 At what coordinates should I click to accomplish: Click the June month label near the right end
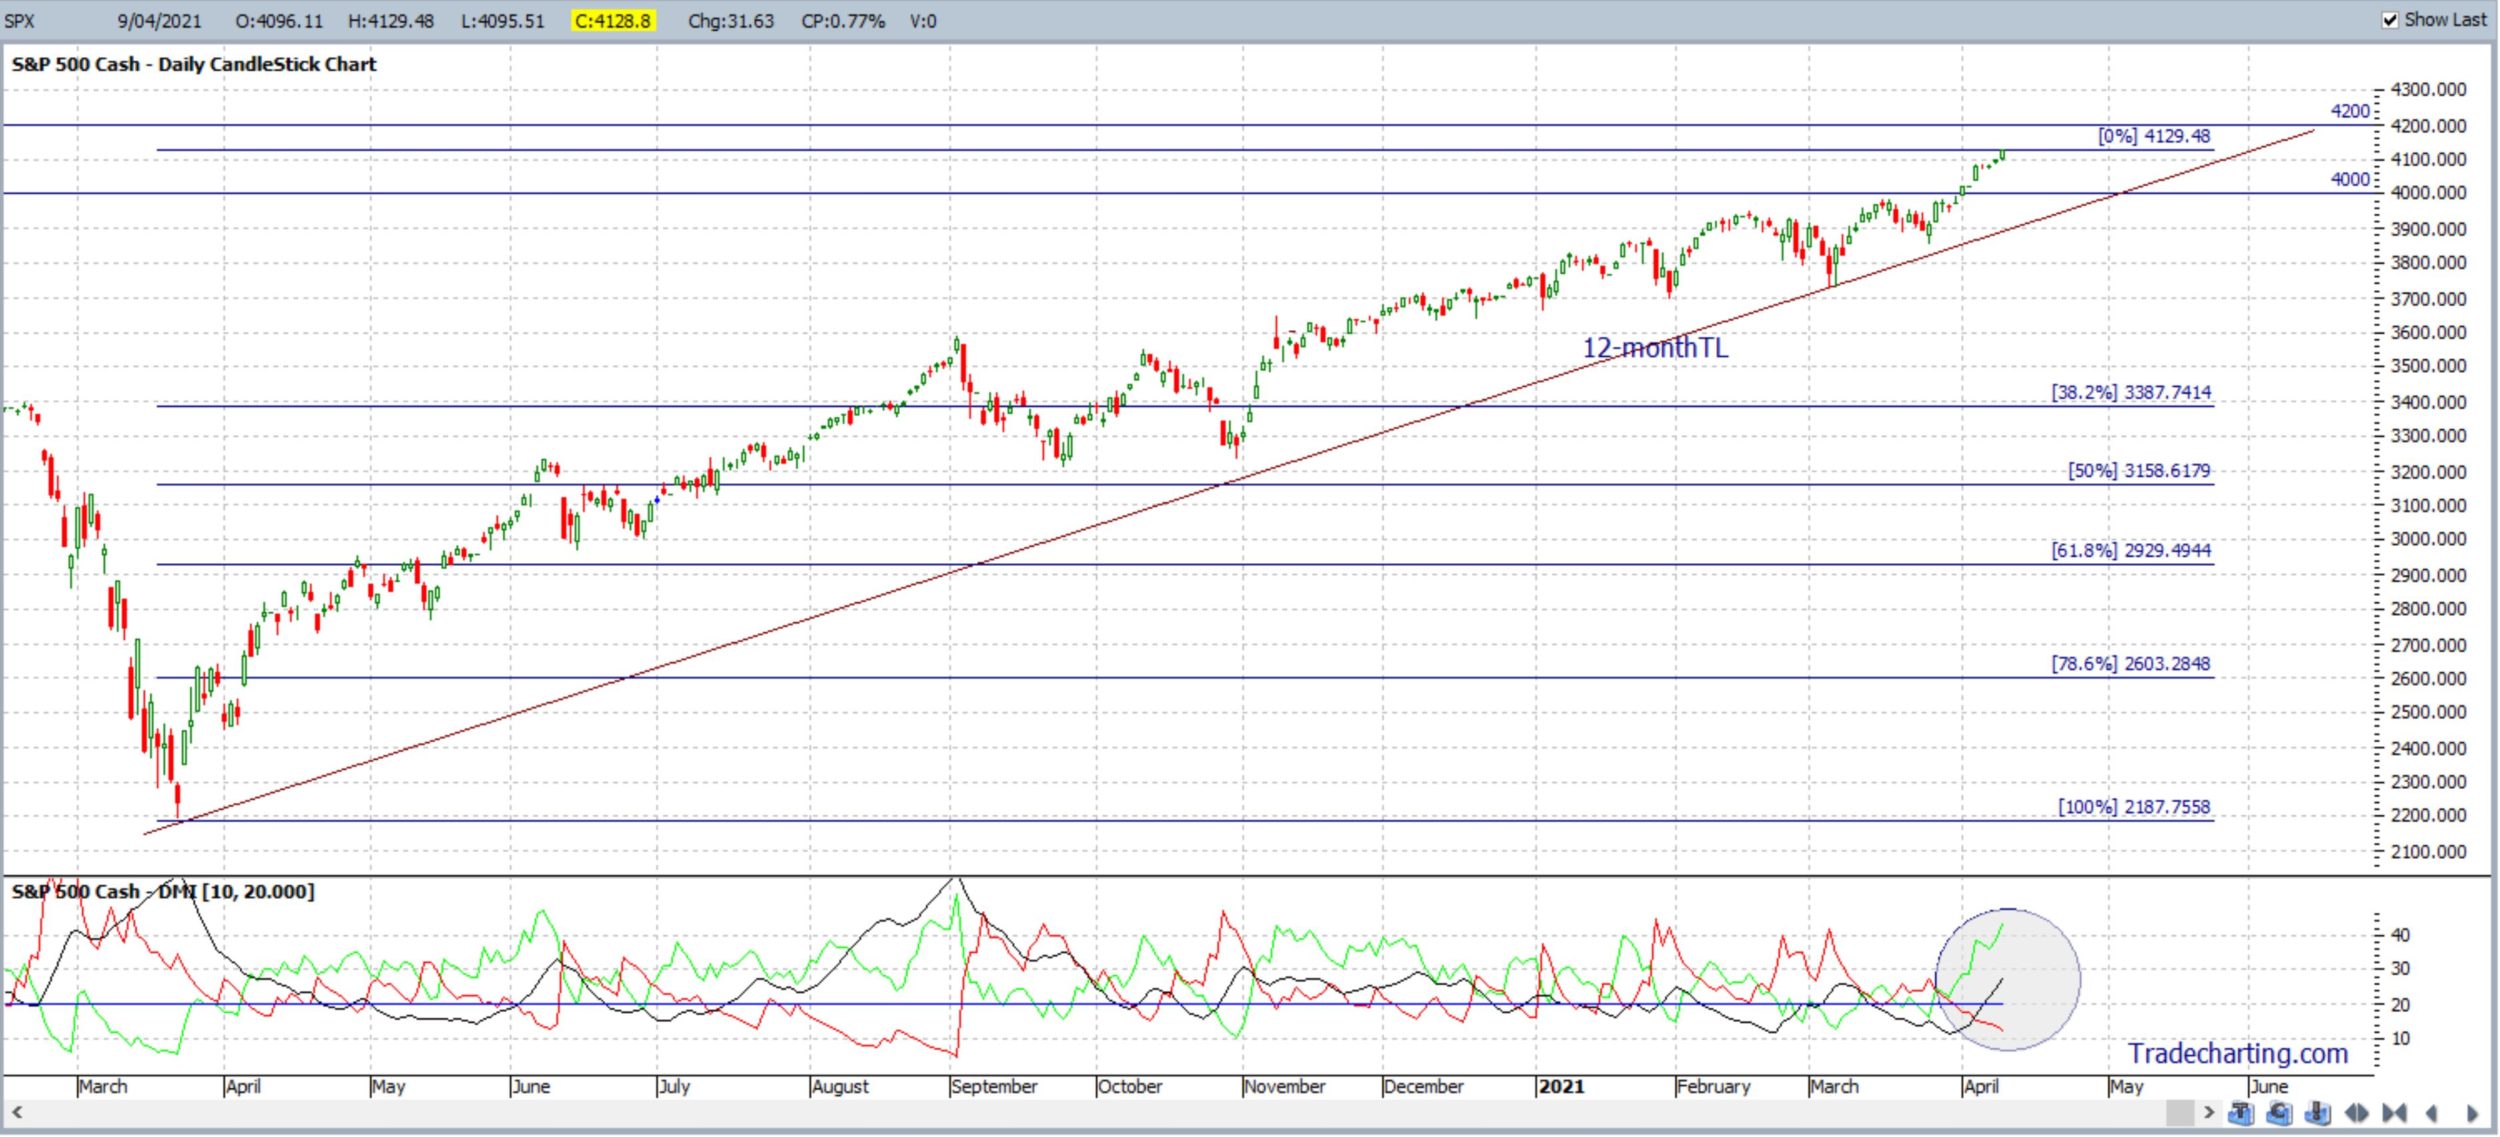(x=2268, y=1086)
